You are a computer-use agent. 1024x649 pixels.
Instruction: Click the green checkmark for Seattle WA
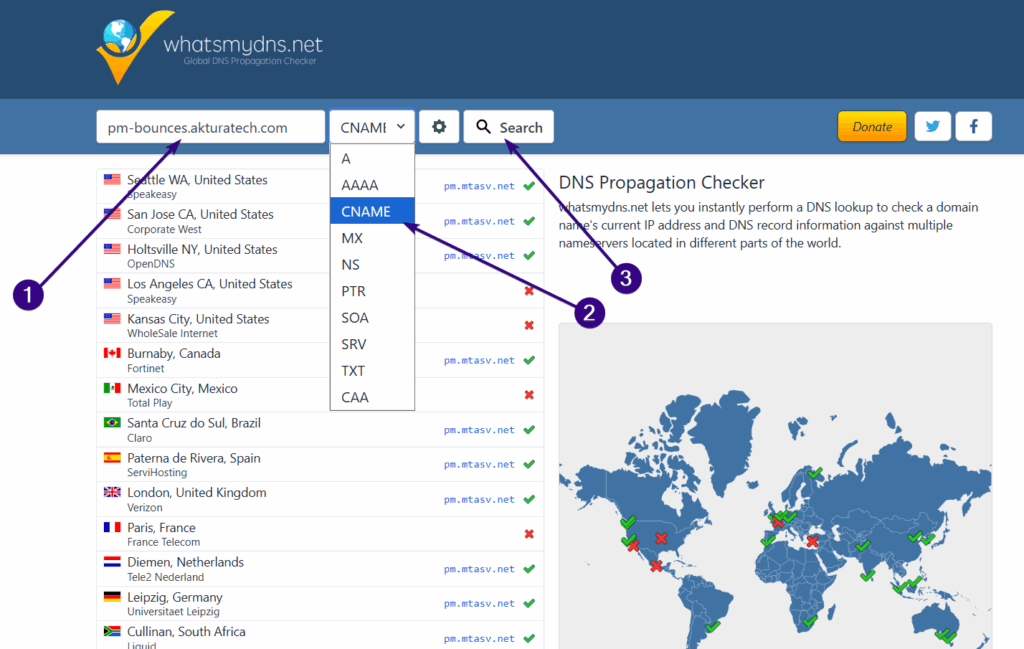click(x=529, y=186)
